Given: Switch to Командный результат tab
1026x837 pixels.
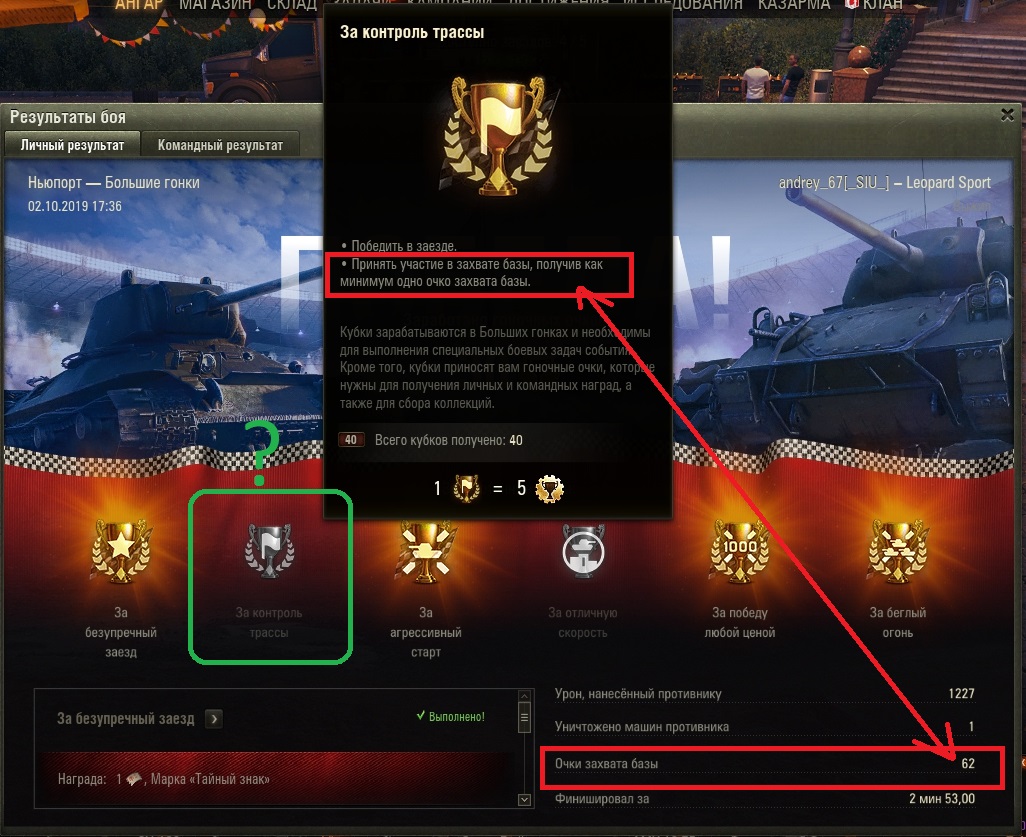Looking at the screenshot, I should (x=220, y=145).
